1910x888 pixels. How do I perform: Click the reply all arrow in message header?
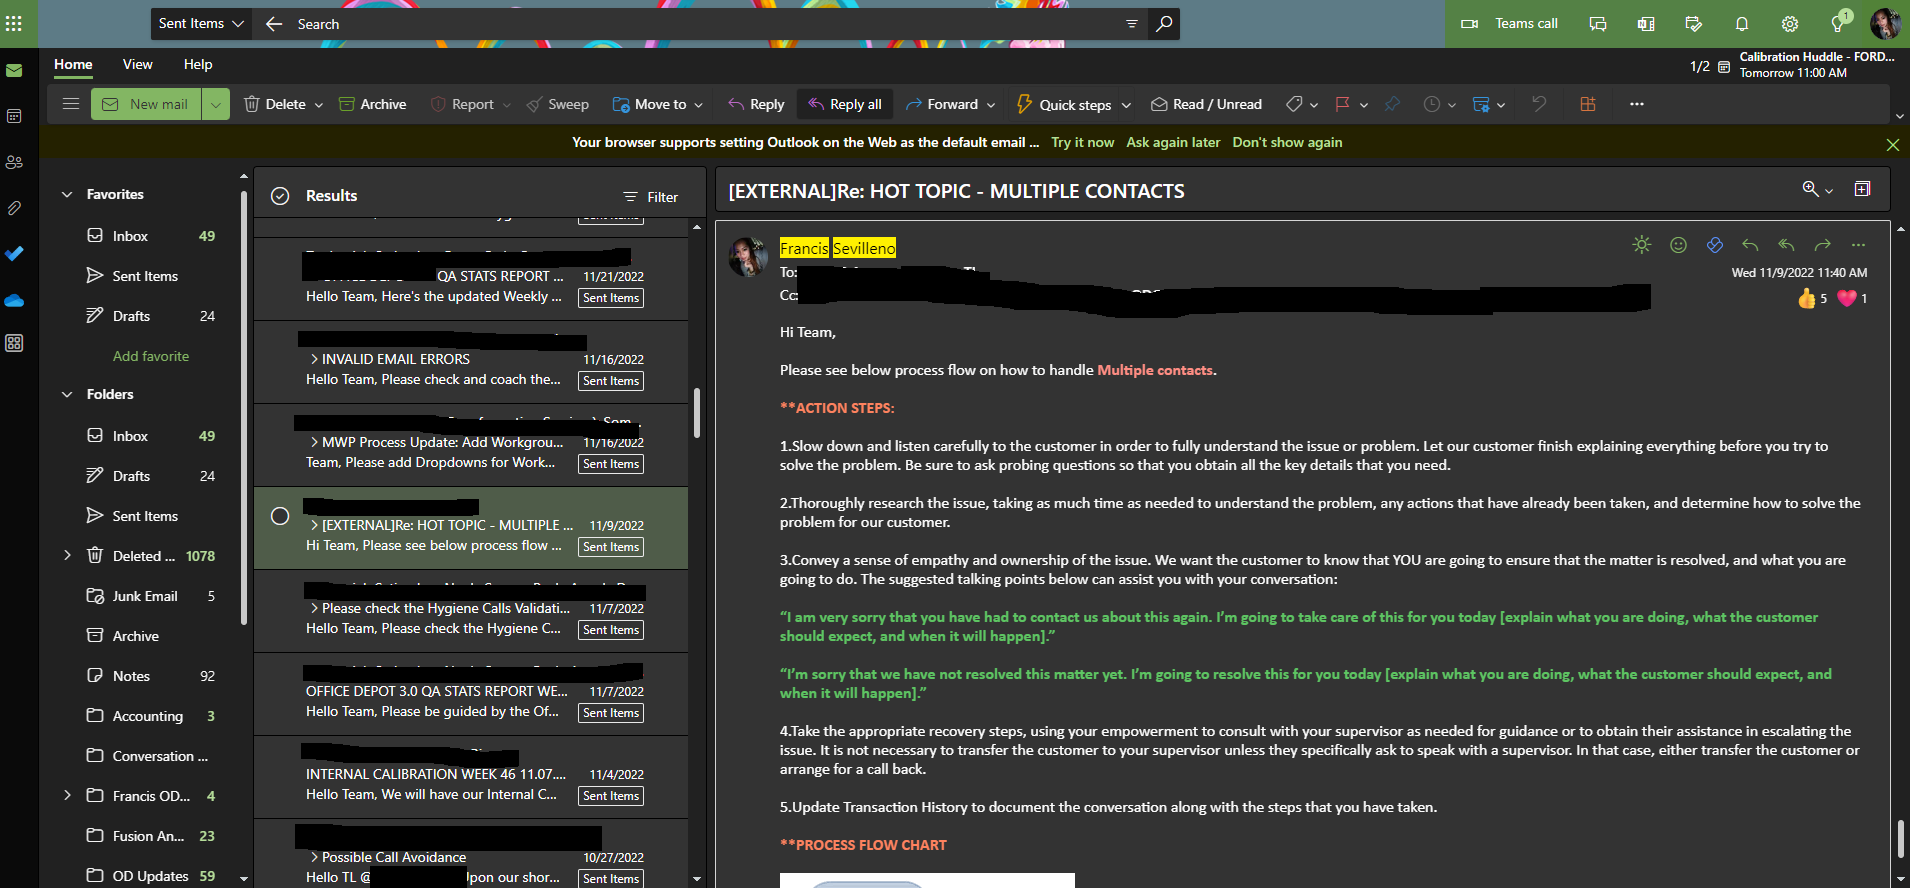tap(1786, 245)
